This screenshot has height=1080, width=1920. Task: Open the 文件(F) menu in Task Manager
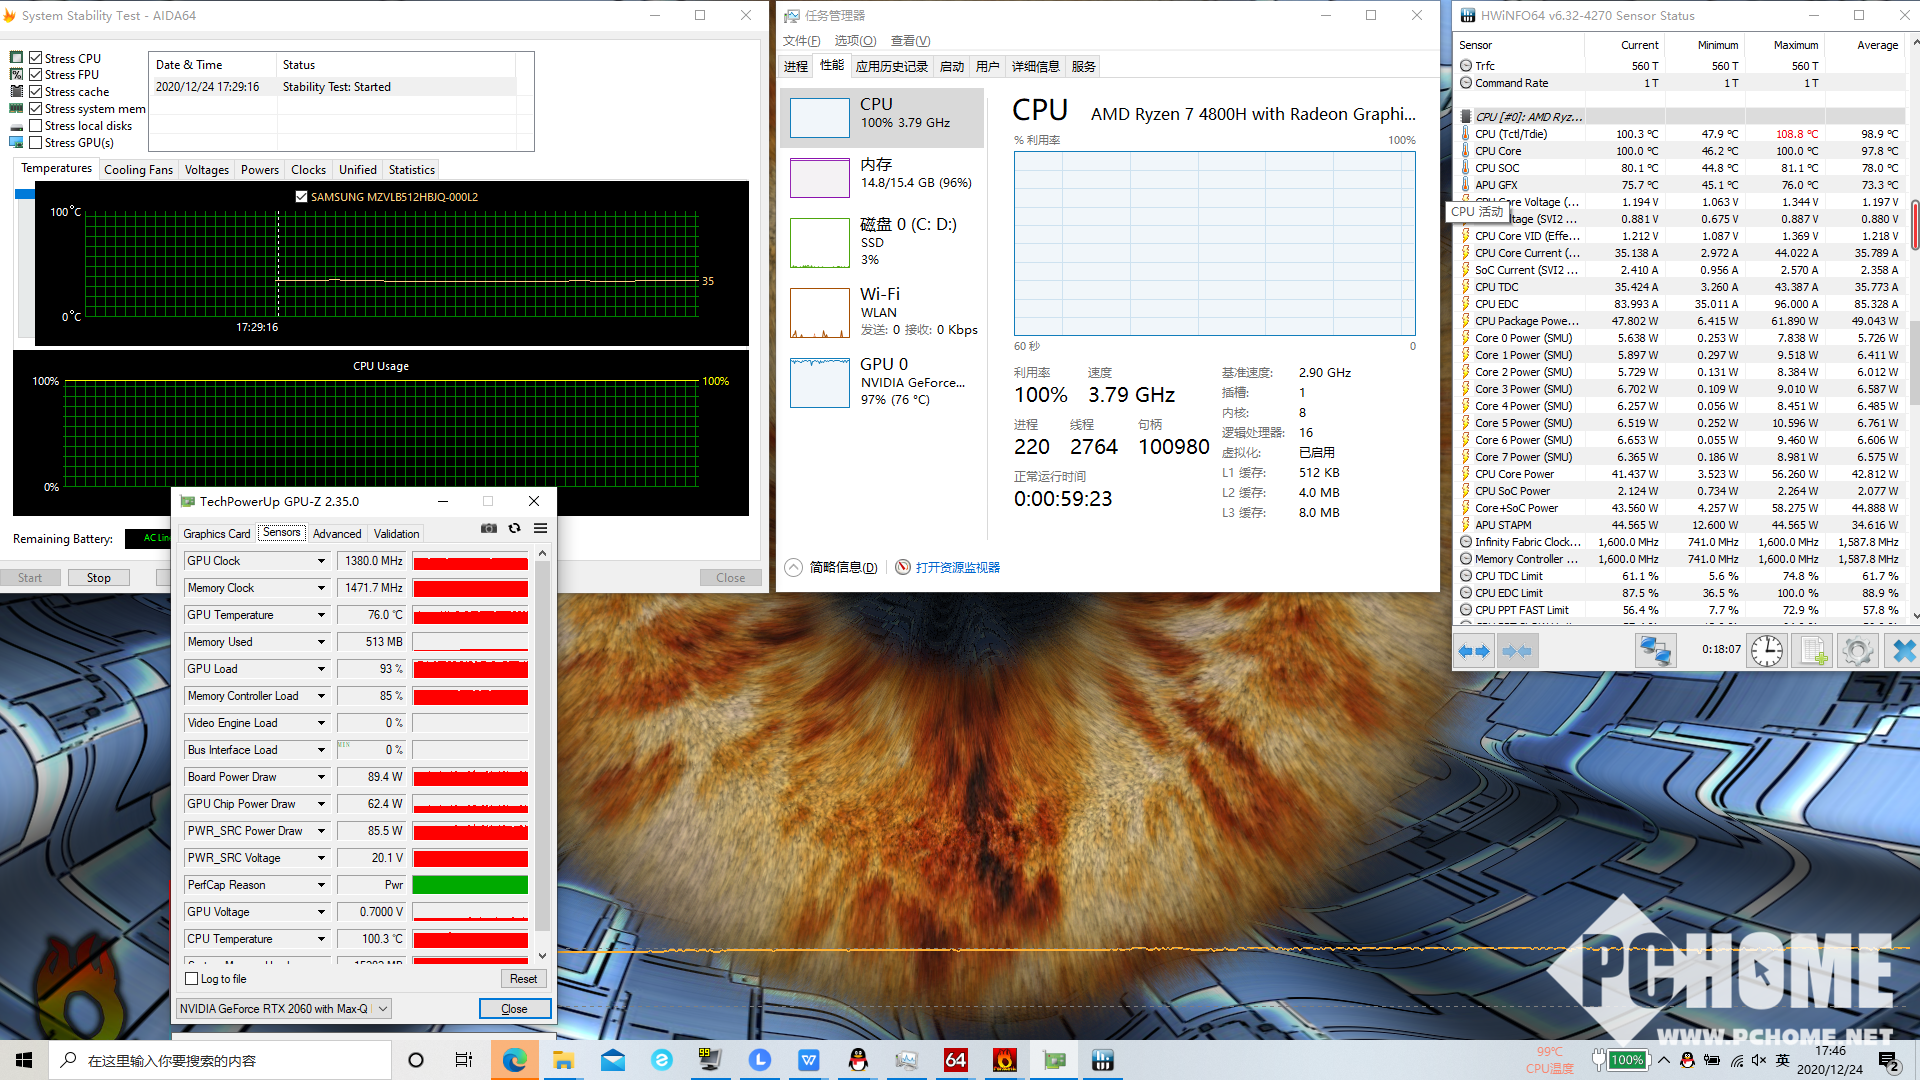(x=801, y=40)
